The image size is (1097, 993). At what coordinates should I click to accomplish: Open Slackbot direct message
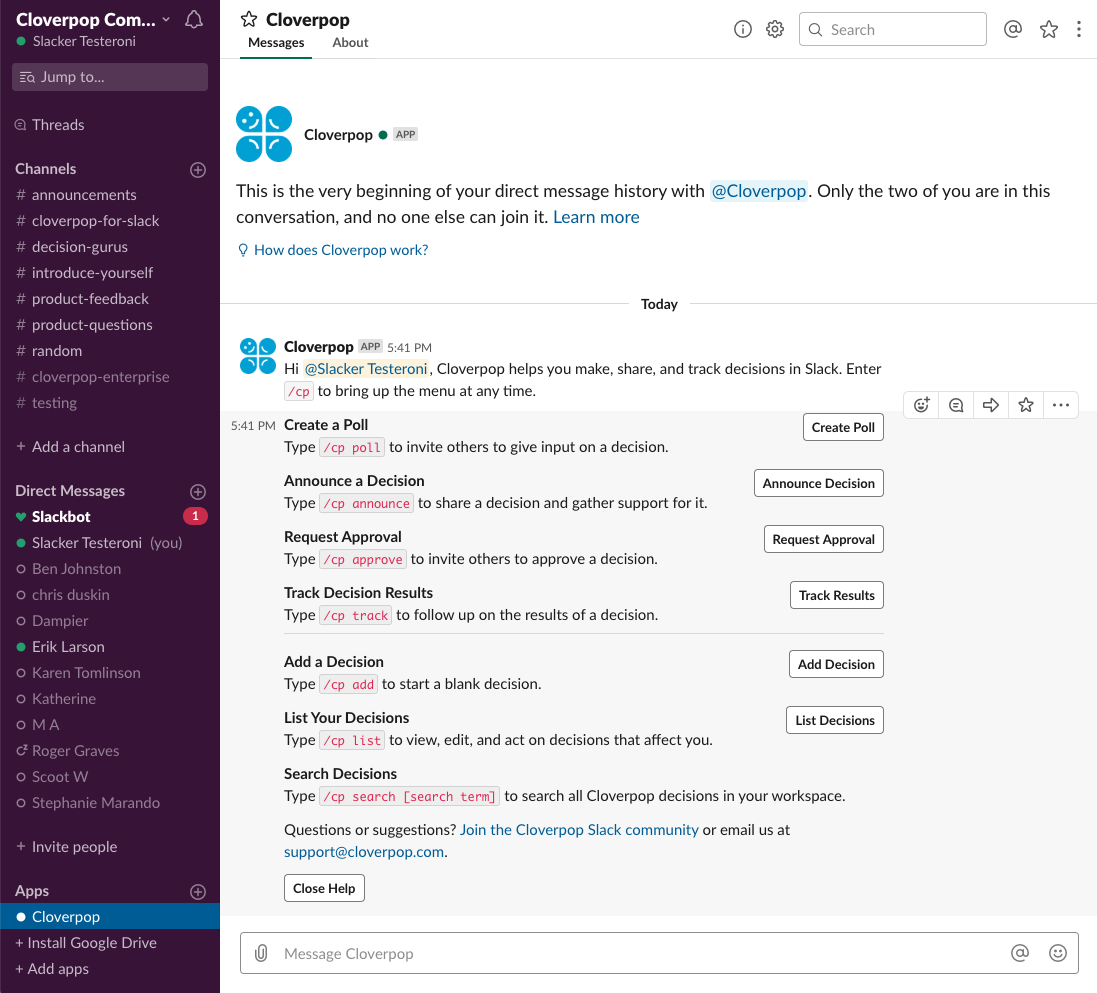pos(110,516)
